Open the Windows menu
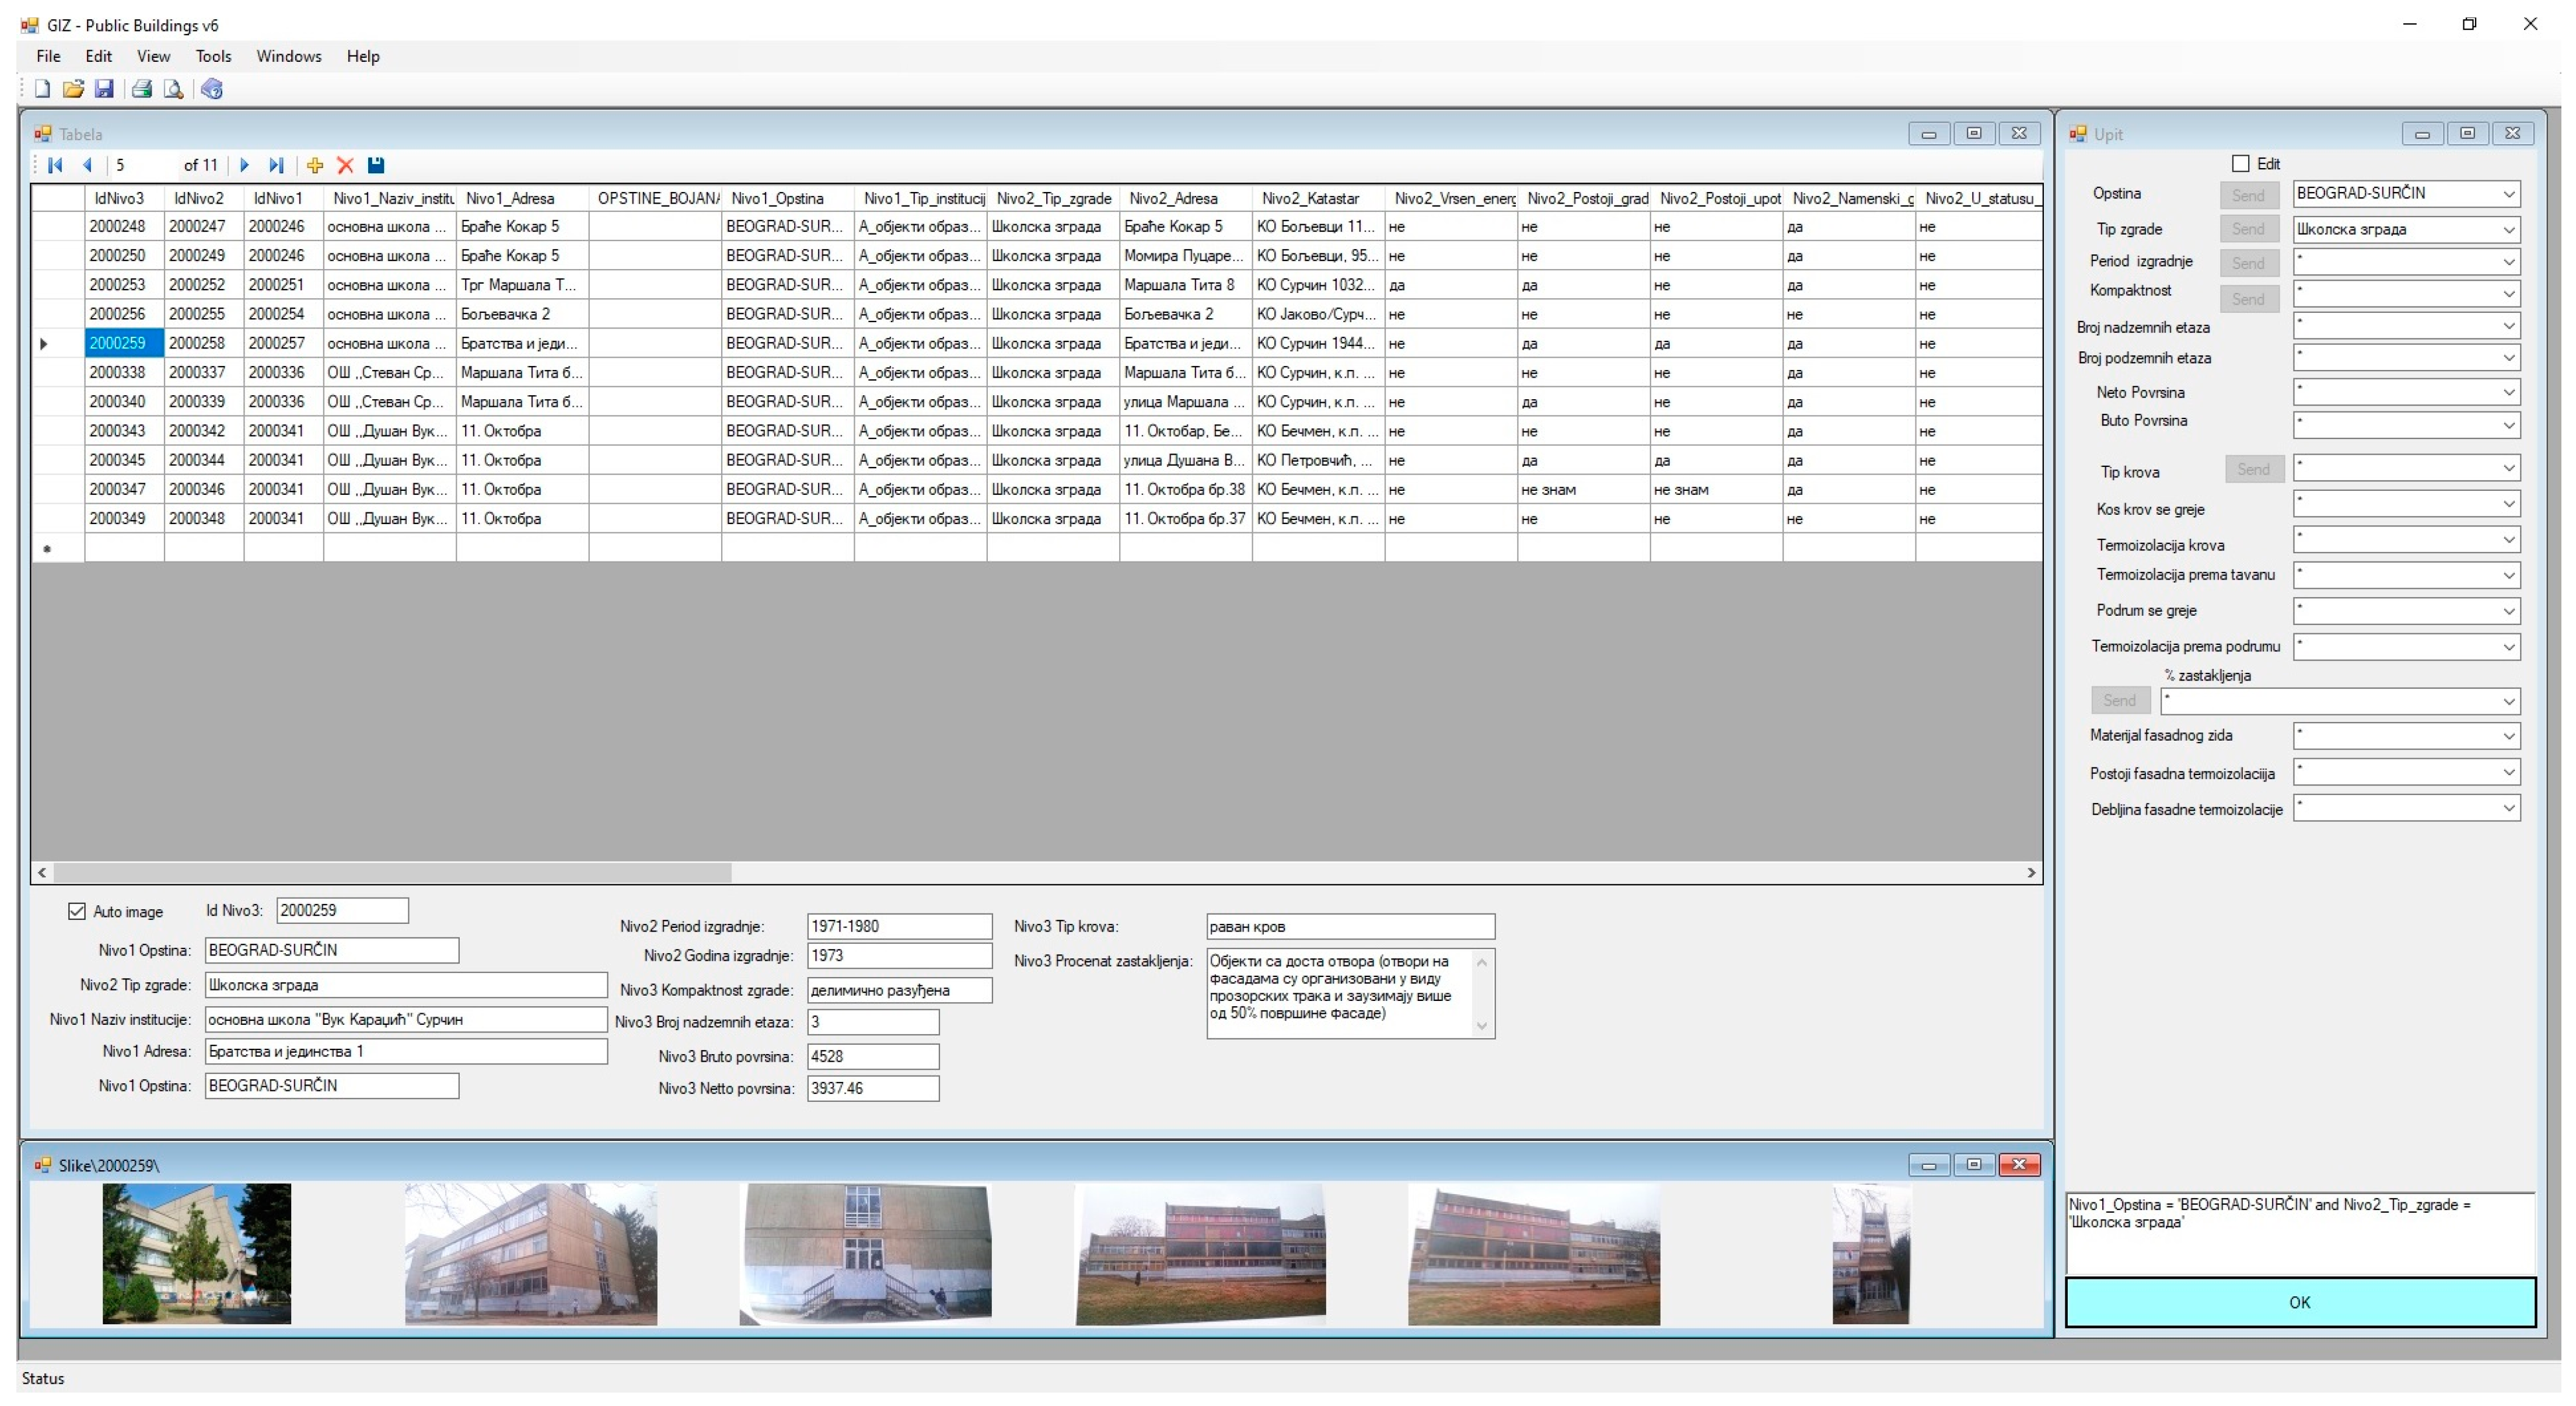 pyautogui.click(x=288, y=56)
